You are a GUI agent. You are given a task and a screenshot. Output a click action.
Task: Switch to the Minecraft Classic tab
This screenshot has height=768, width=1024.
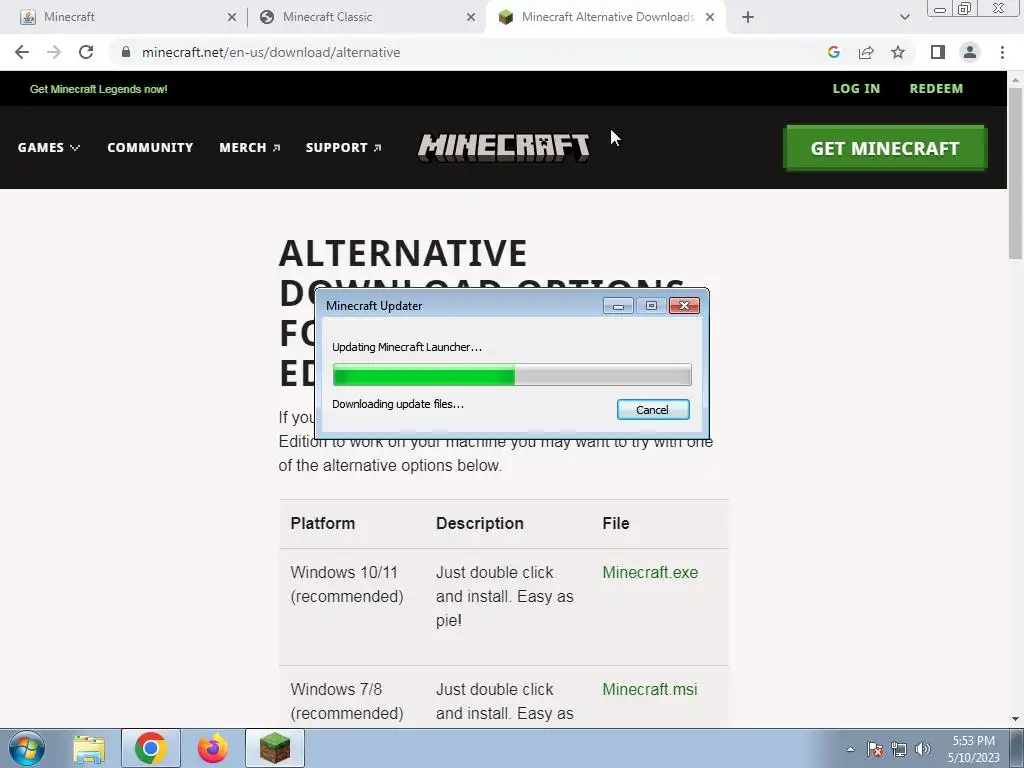click(366, 17)
